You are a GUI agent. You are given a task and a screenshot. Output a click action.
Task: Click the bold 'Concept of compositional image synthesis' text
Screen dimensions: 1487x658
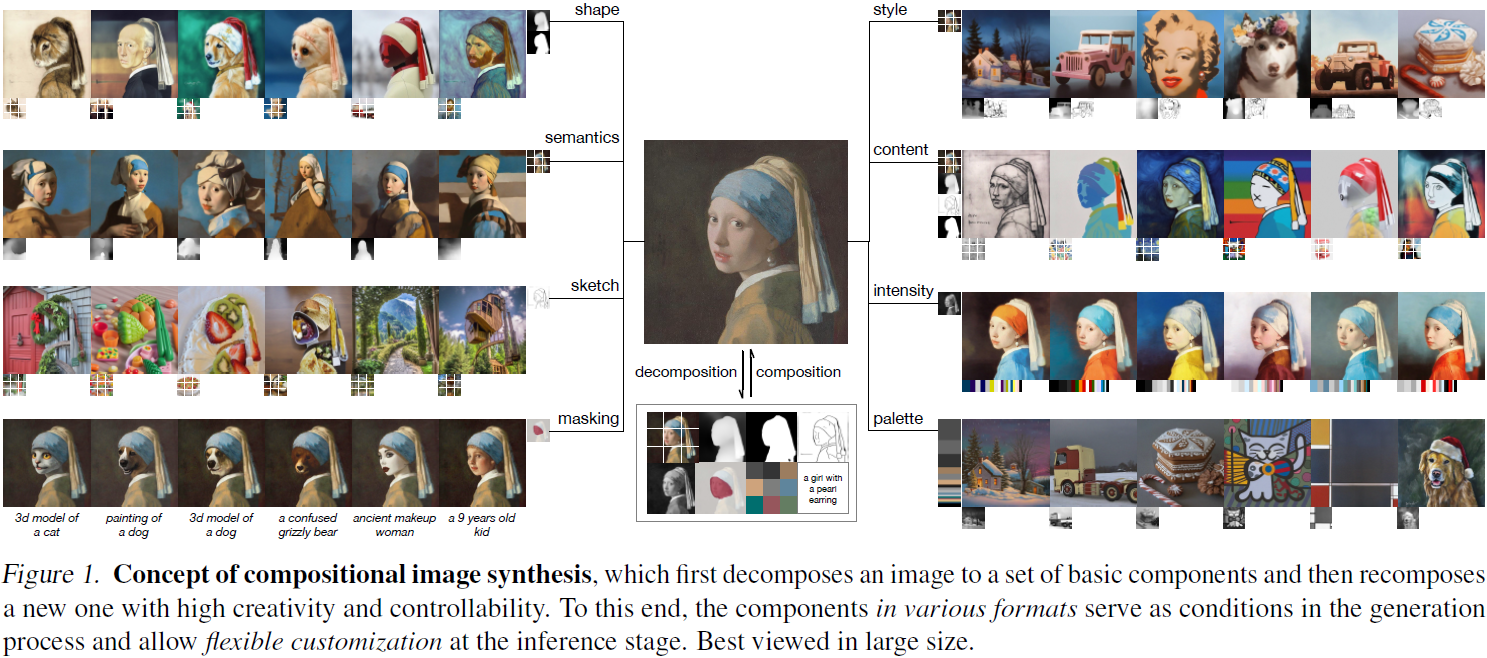352,577
